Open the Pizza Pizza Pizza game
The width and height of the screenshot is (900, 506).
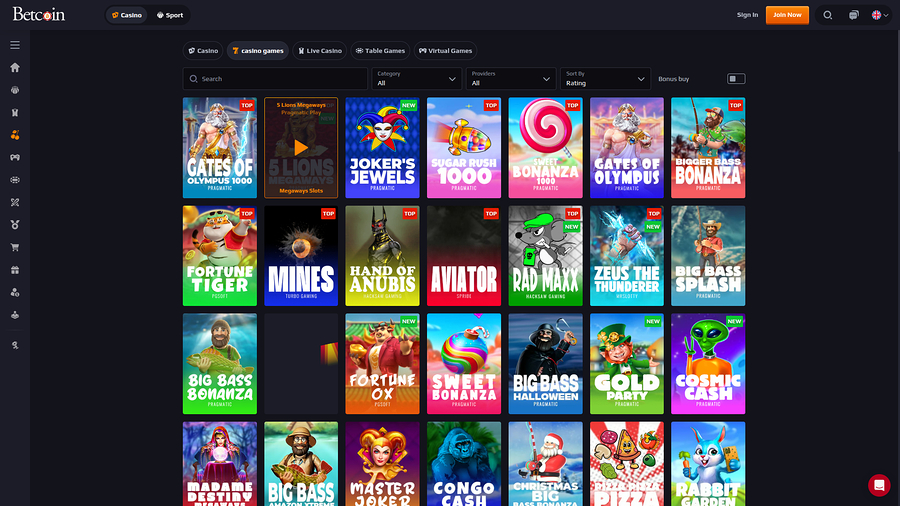627,464
